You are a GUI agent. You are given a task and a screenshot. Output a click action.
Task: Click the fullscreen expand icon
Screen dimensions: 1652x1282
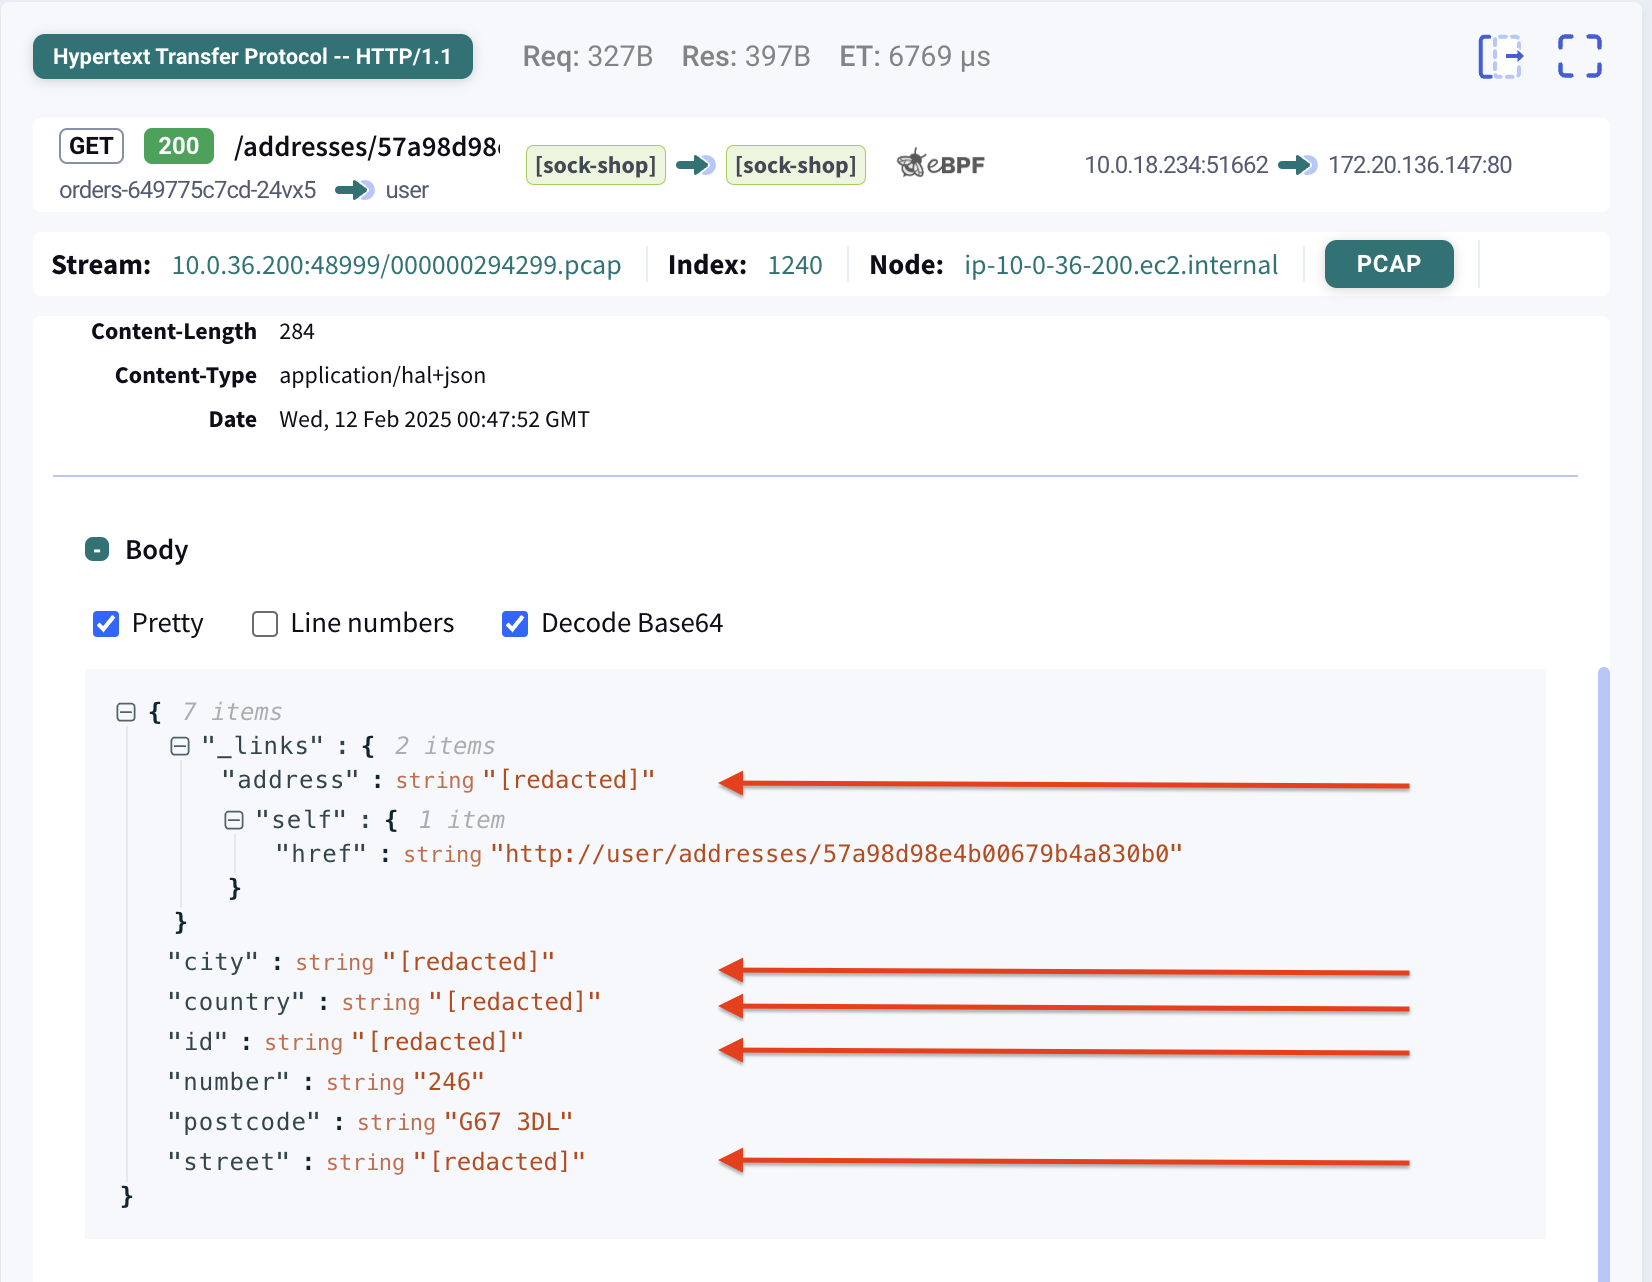point(1579,56)
